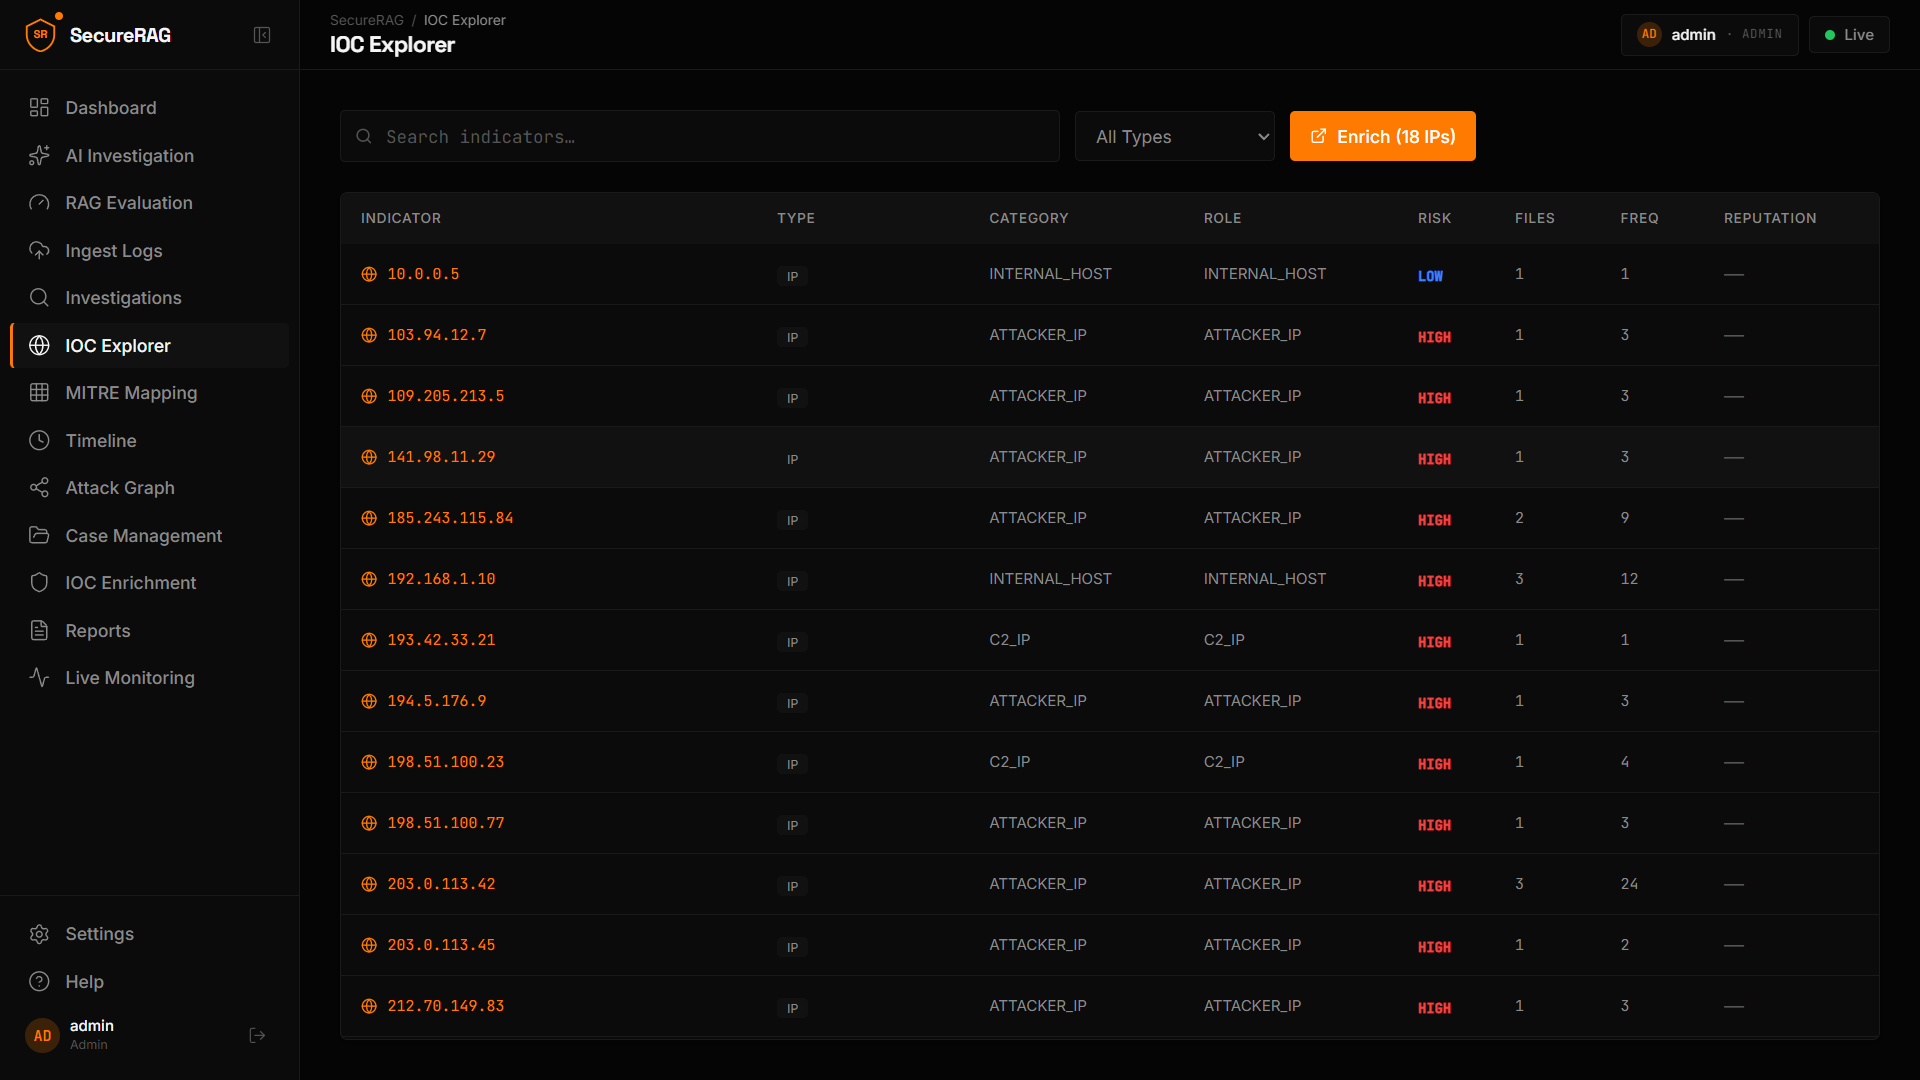Click the SecureRAG breadcrumb link
Image resolution: width=1920 pixels, height=1080 pixels.
click(367, 20)
